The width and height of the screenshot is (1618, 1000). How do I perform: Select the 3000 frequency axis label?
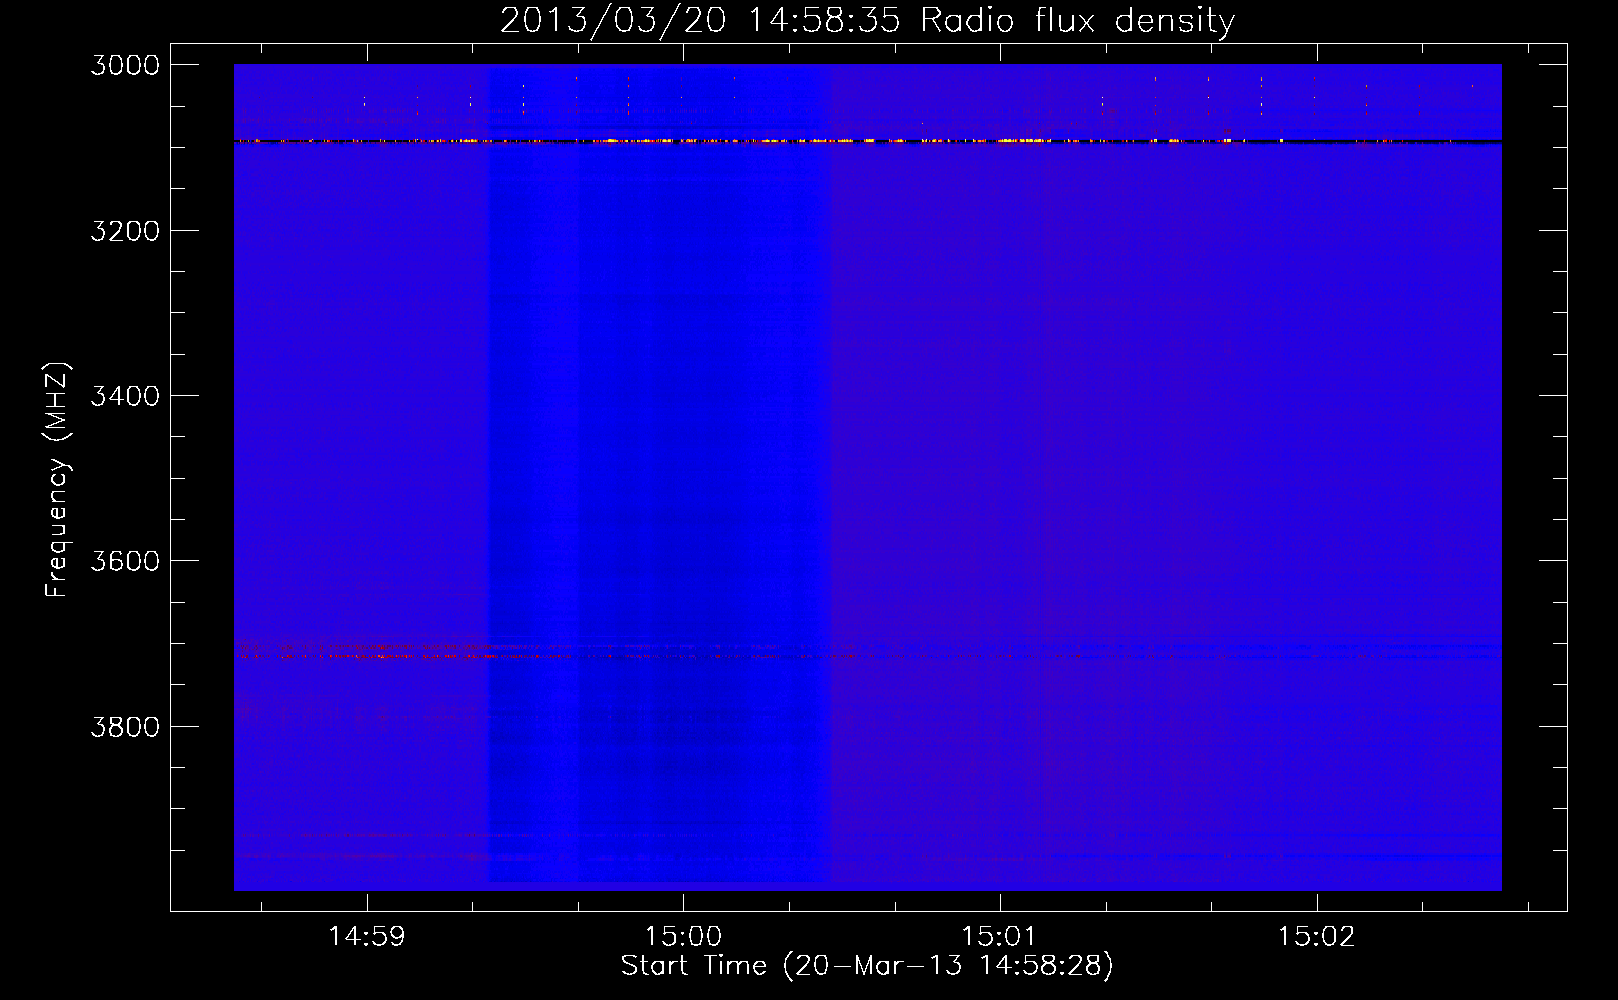[x=125, y=65]
